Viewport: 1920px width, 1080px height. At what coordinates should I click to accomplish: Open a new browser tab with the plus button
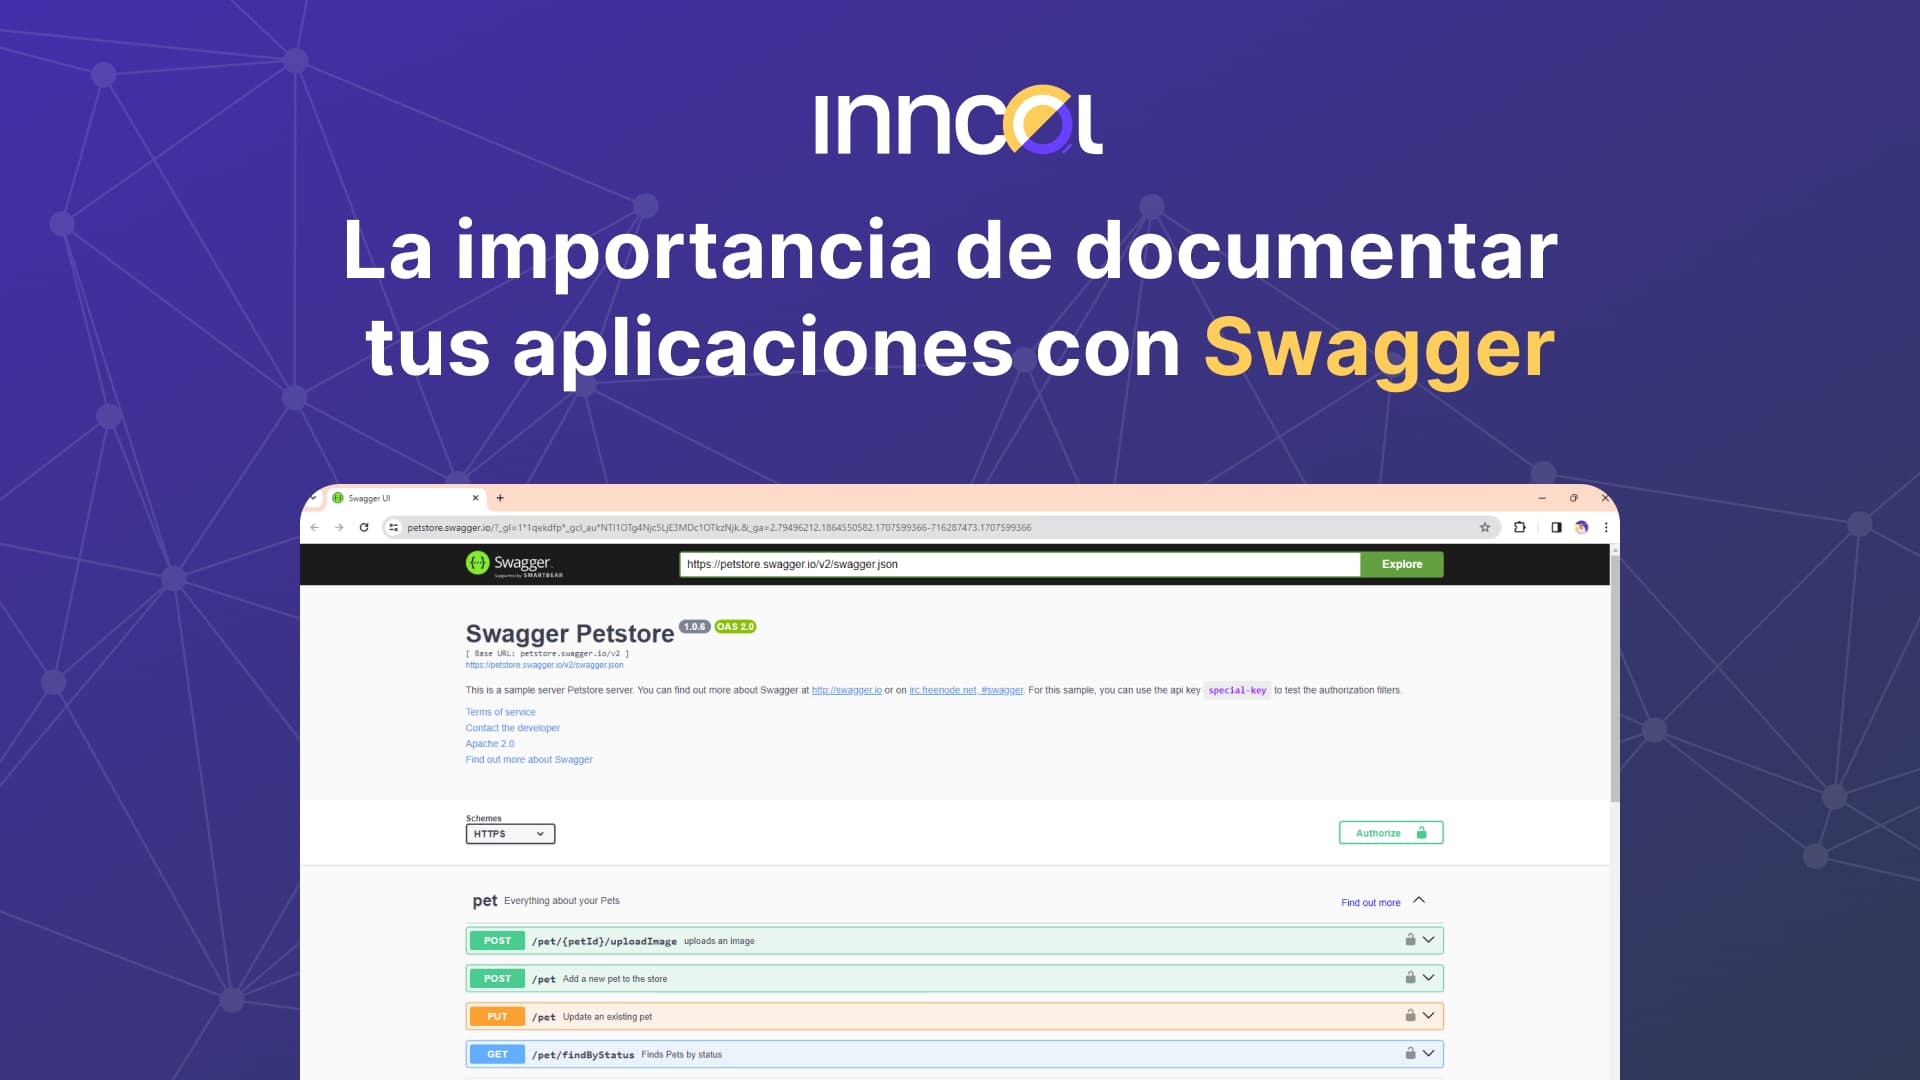tap(500, 497)
